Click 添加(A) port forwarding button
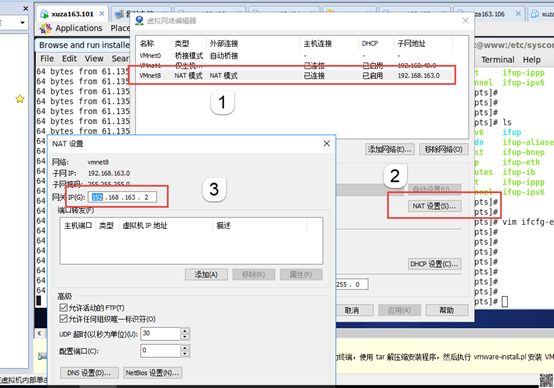 click(x=206, y=274)
